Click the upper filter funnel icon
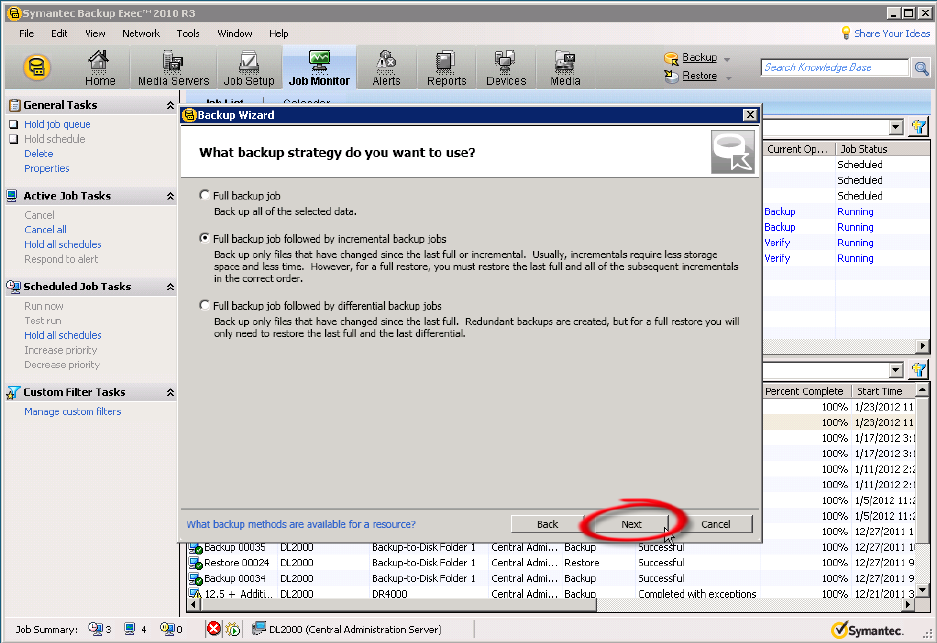 [x=918, y=127]
